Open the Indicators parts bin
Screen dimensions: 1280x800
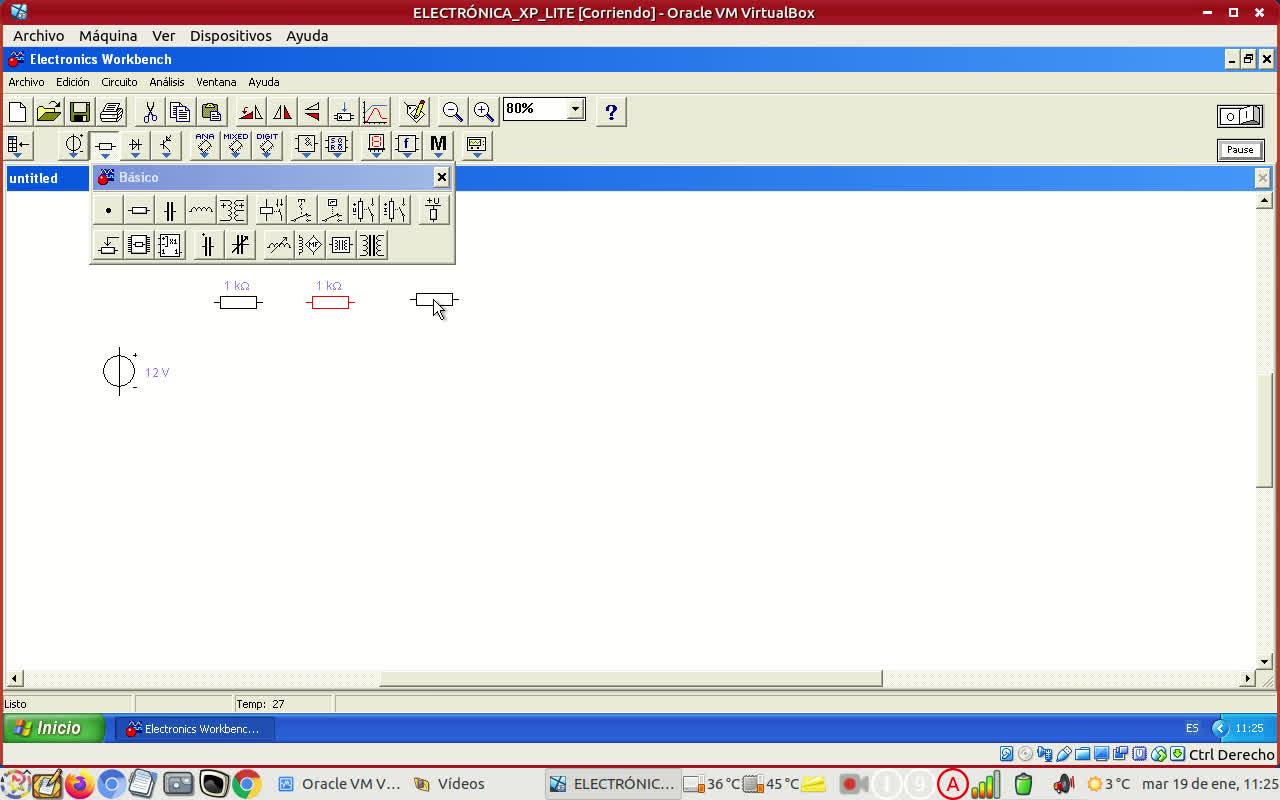pos(376,146)
